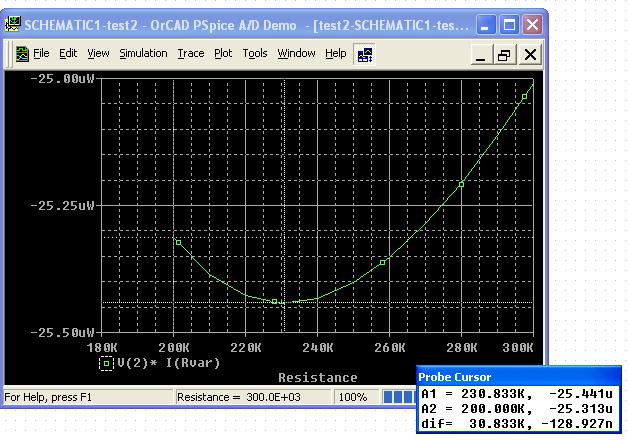
Task: Click the V(2)* I(Rvar) trace name
Action: tap(169, 363)
